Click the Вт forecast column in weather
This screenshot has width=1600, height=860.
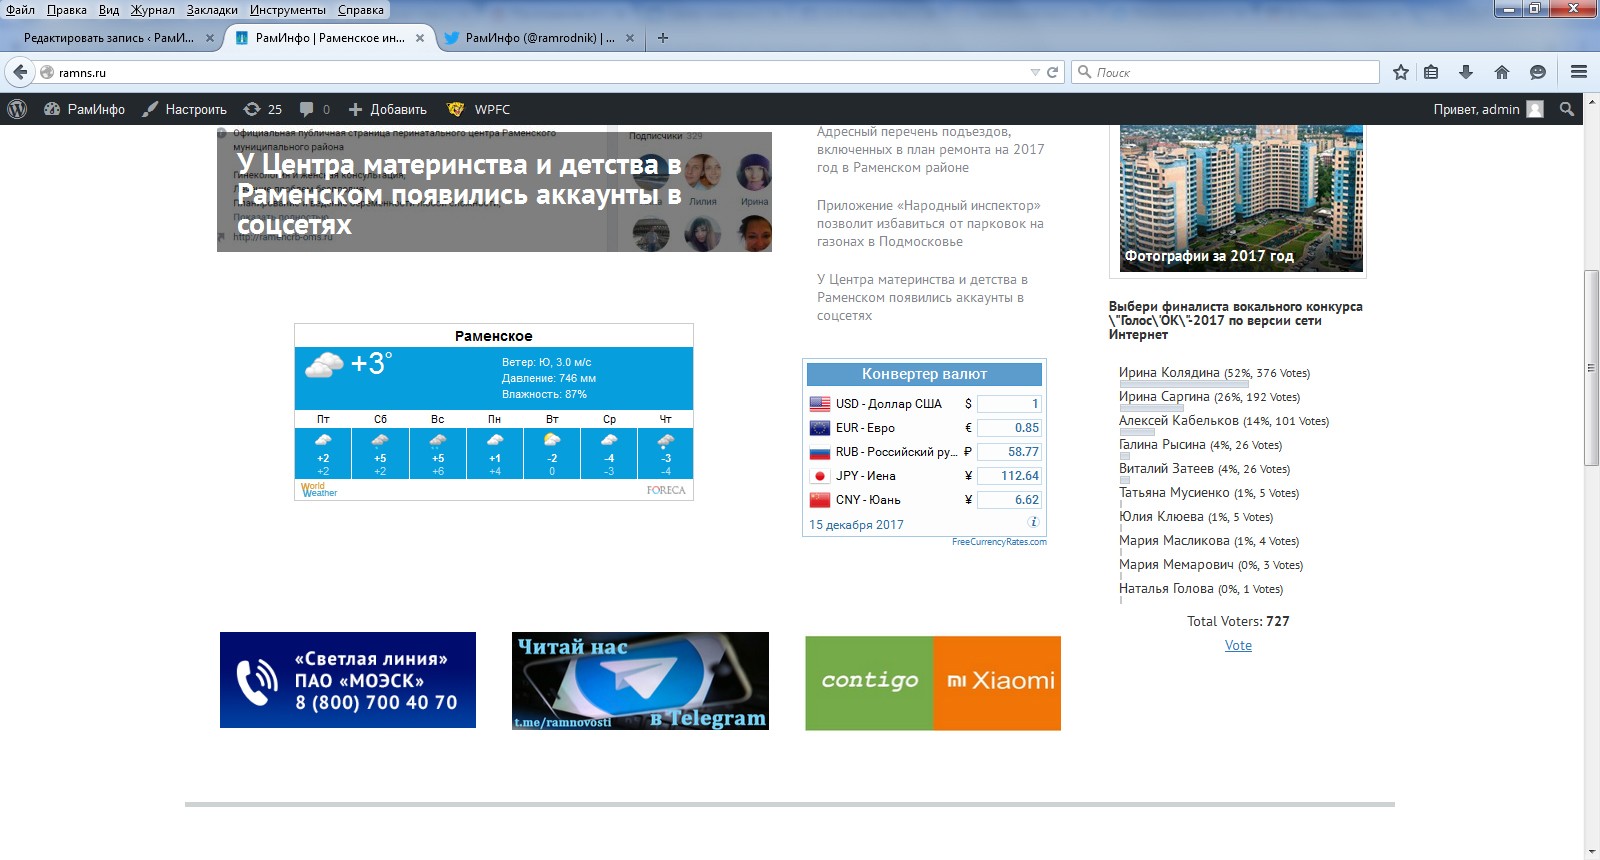point(552,446)
